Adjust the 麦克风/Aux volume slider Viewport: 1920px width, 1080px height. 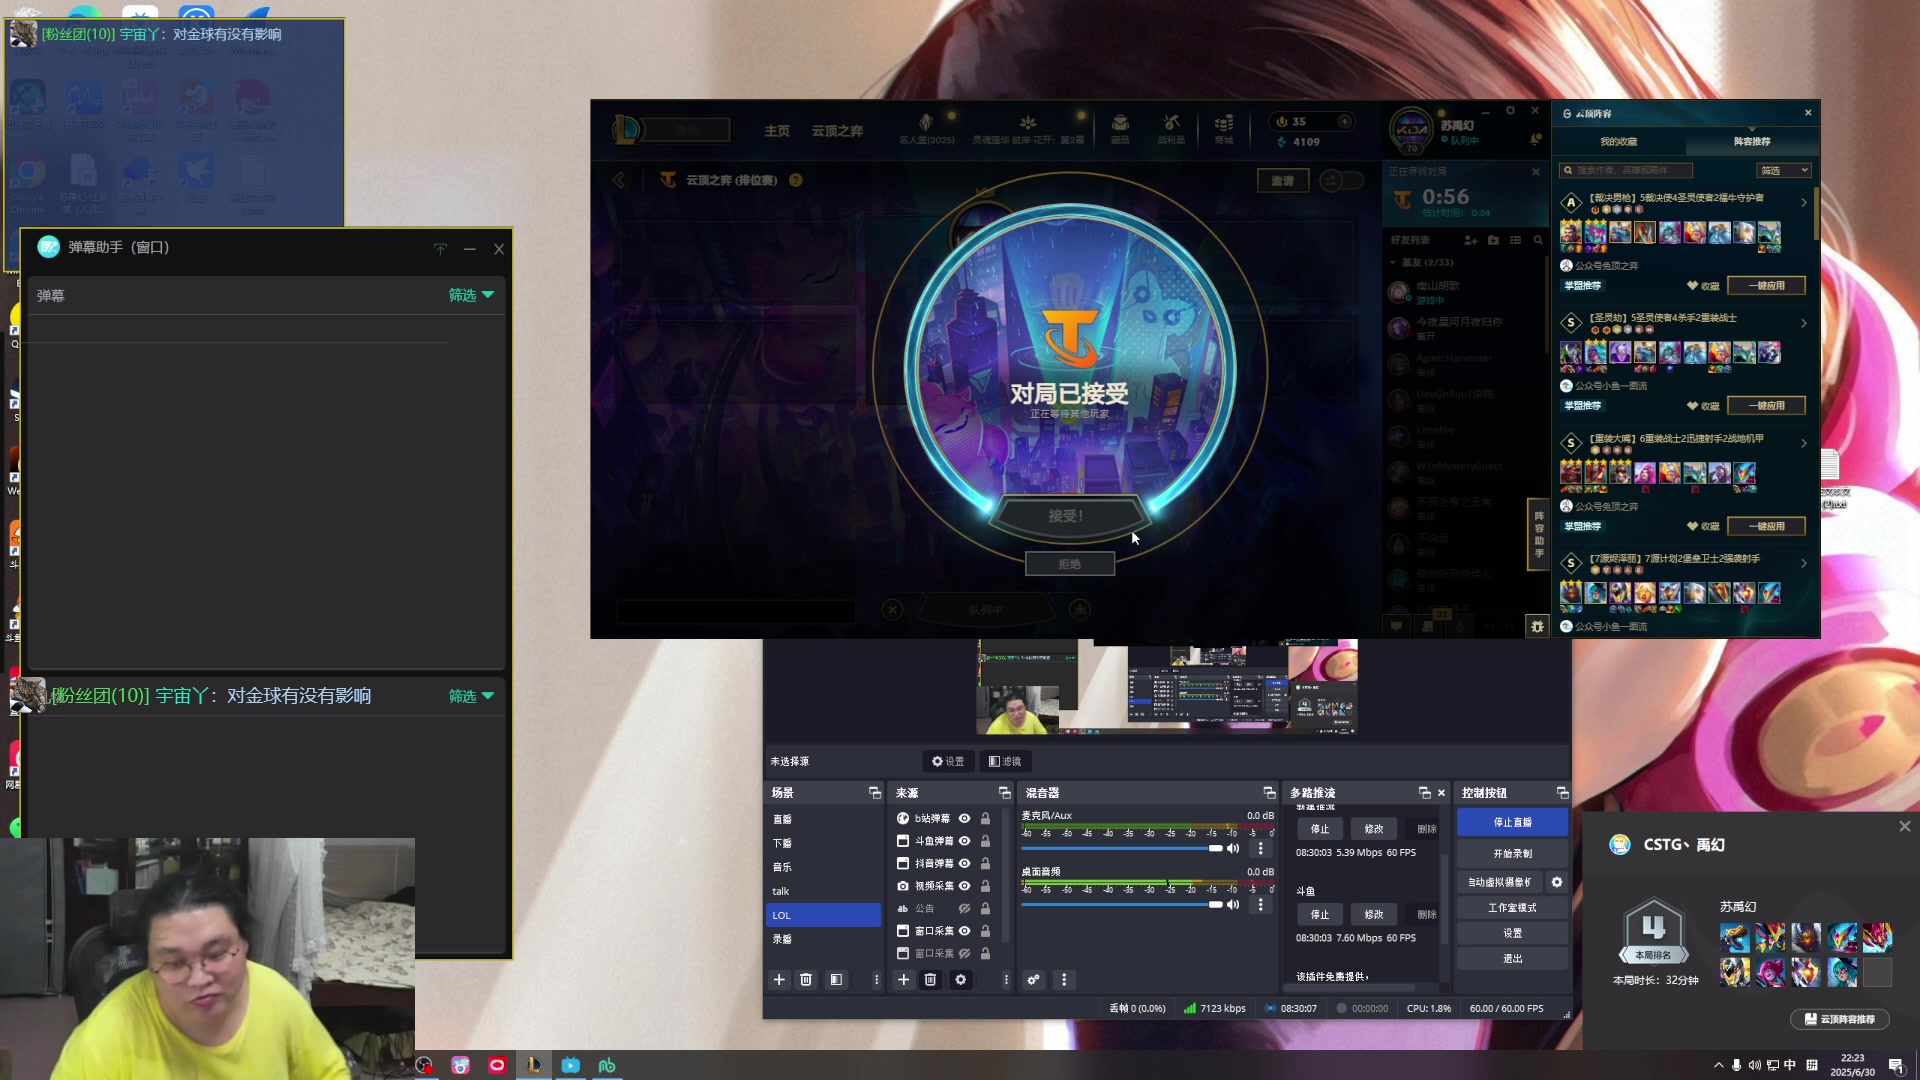(1122, 848)
